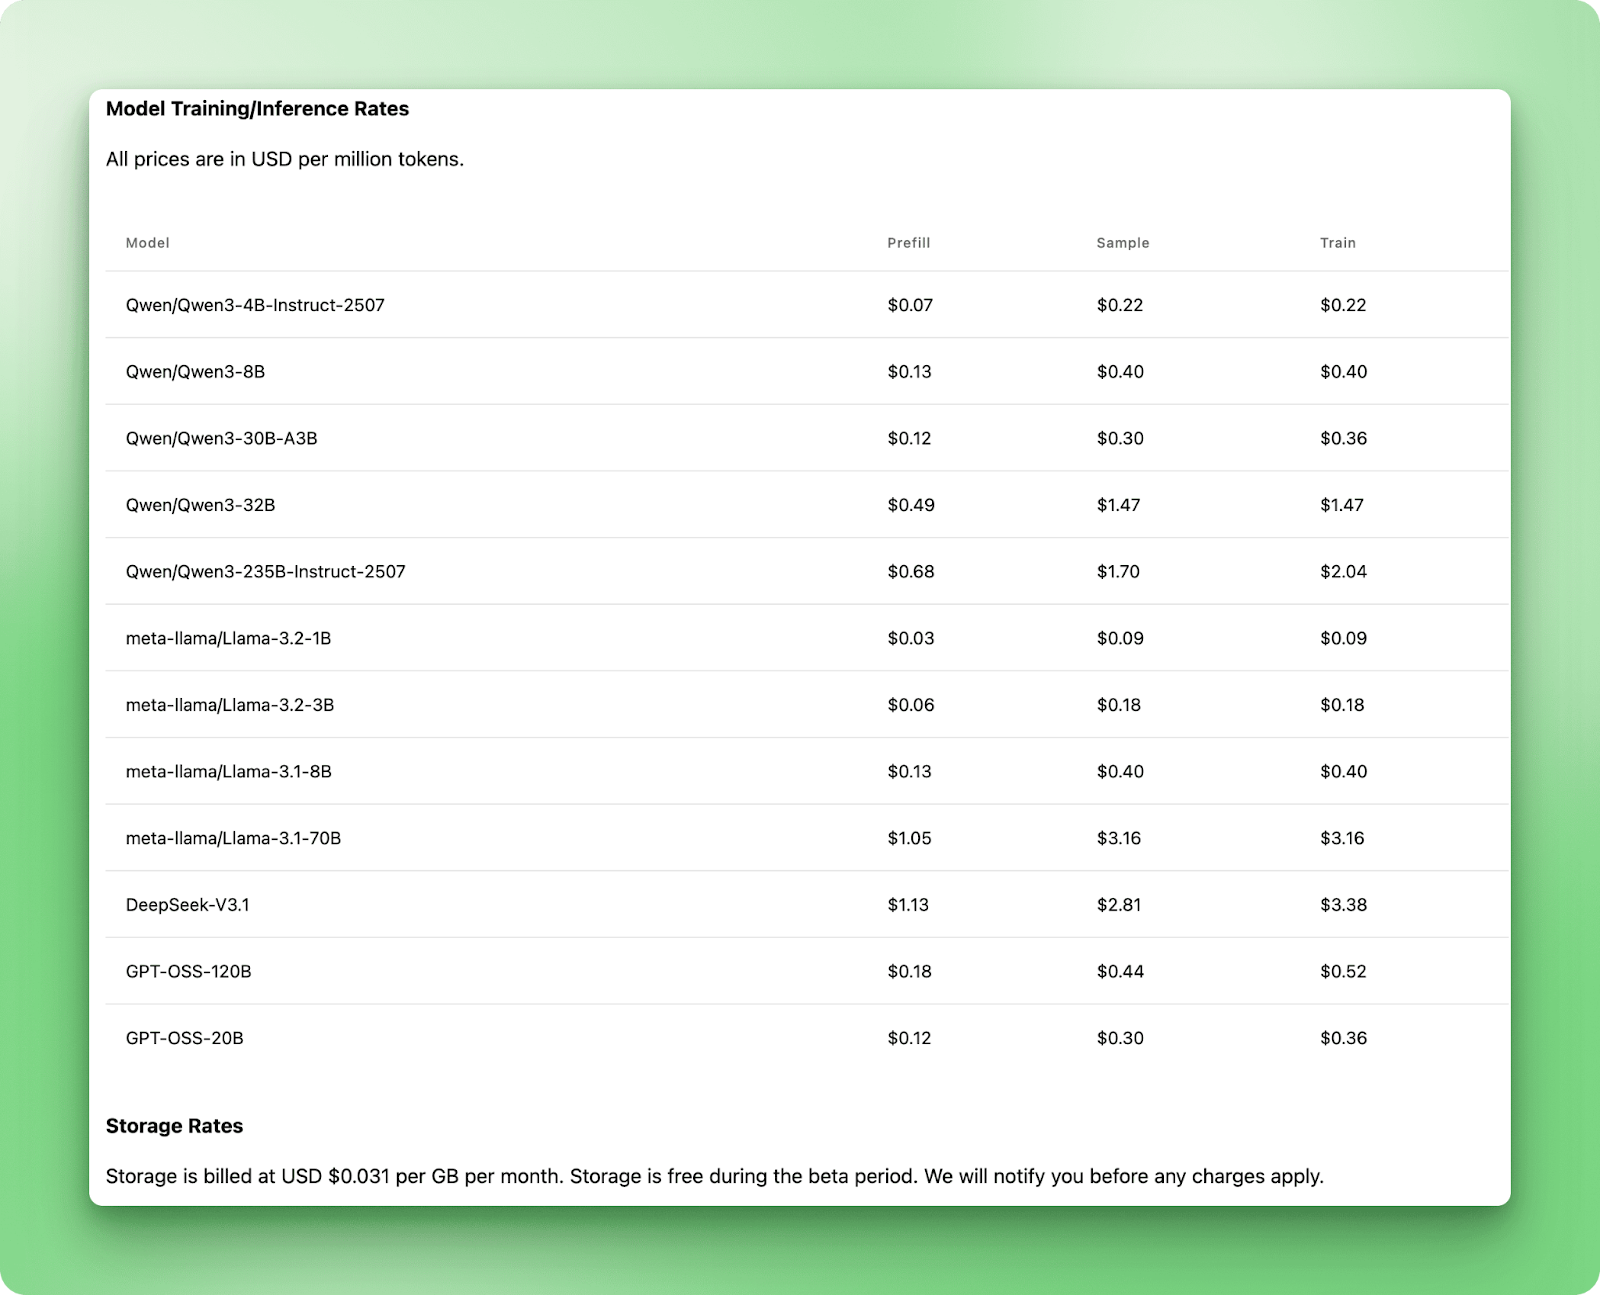Viewport: 1600px width, 1295px height.
Task: Click the 'Train' column header
Action: coord(1338,243)
